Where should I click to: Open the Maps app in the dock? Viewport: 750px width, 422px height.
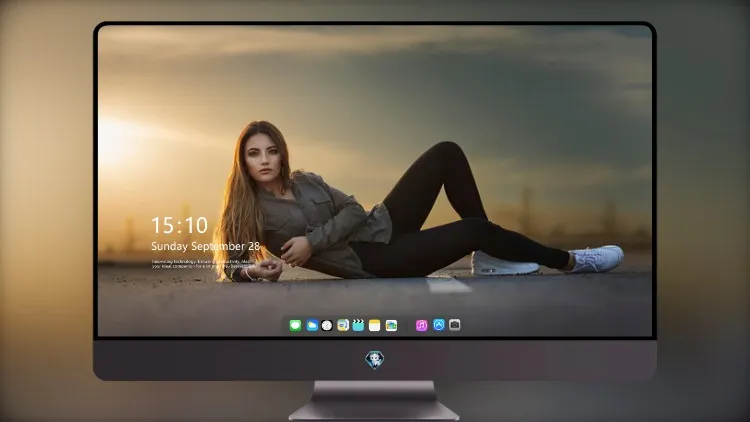tap(343, 325)
